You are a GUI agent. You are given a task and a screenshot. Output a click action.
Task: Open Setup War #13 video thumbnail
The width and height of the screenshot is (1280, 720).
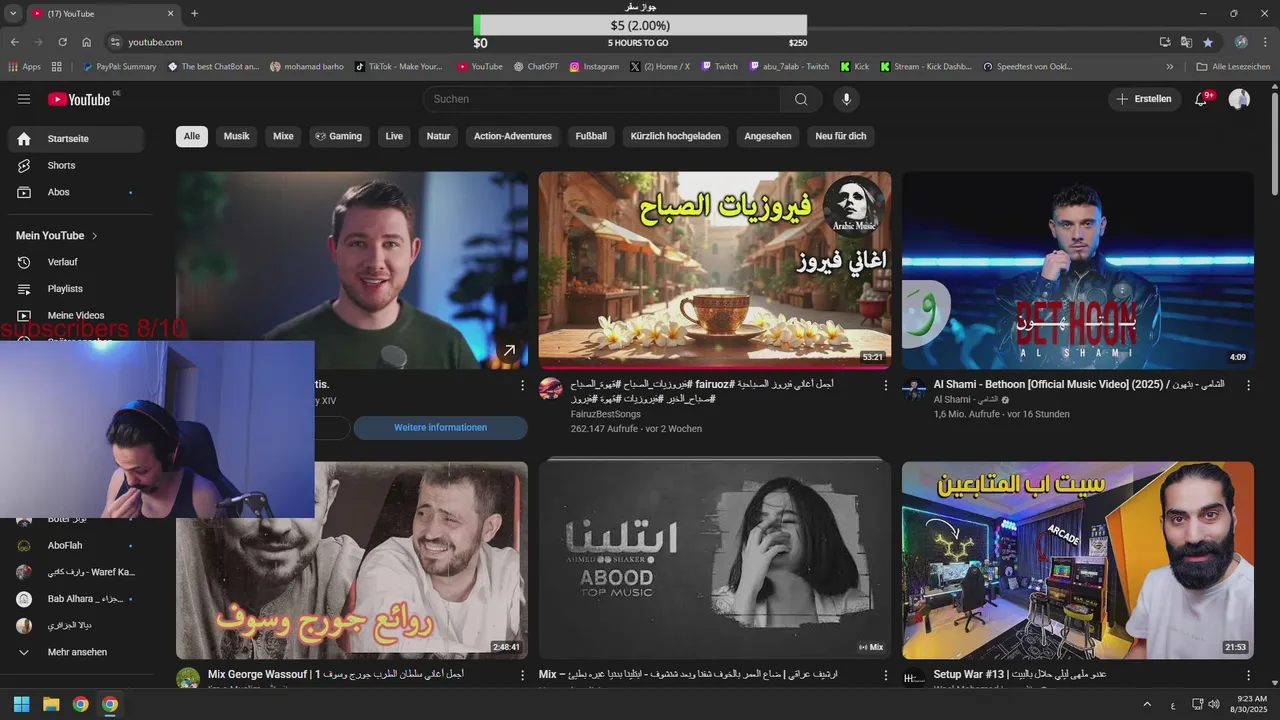1077,560
